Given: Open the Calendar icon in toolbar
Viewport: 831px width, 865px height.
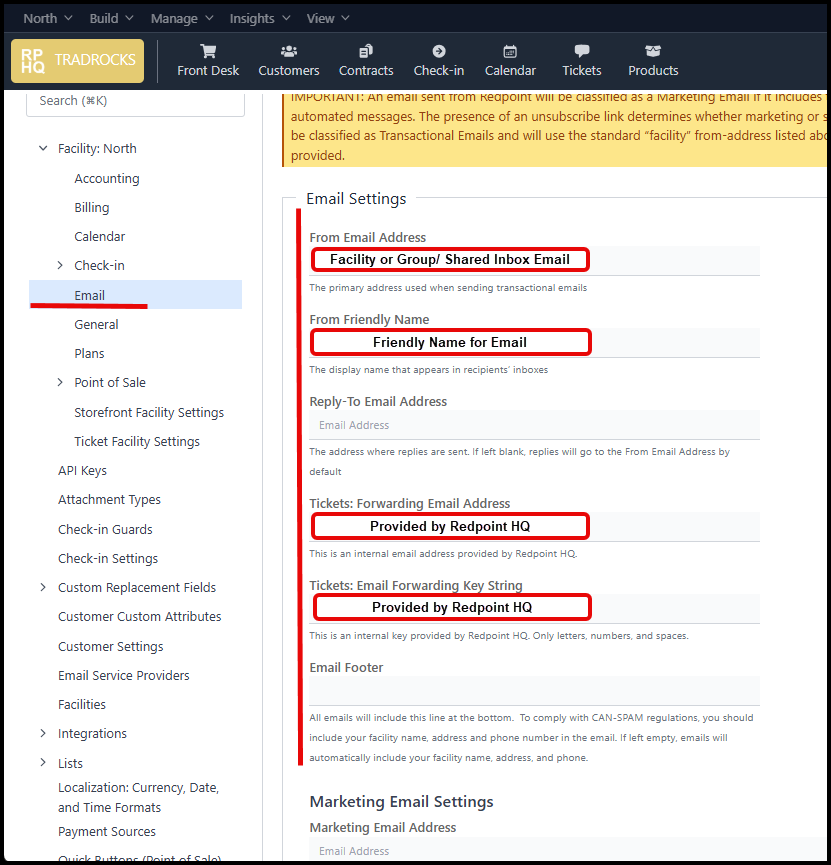Looking at the screenshot, I should click(510, 52).
